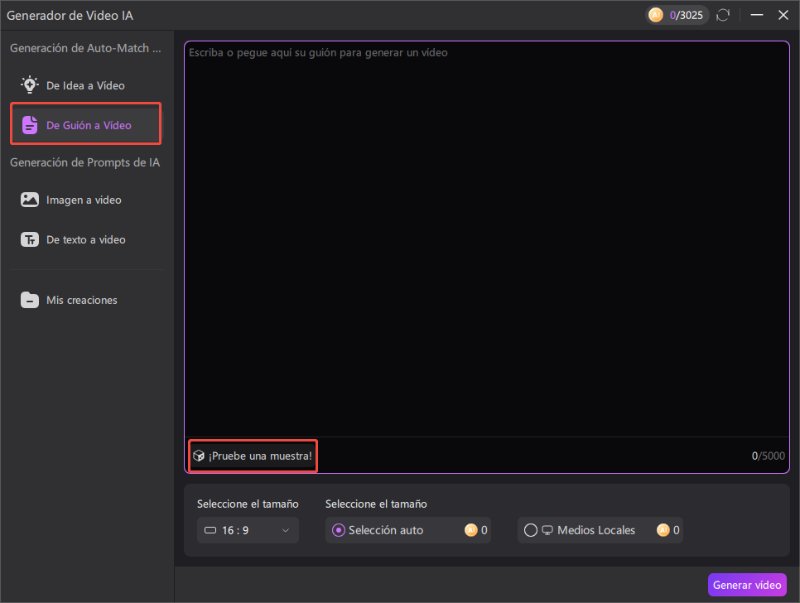The height and width of the screenshot is (603, 800).
Task: Click the sample cube icon beside ¡Pruebe una muestra!
Action: (x=199, y=456)
